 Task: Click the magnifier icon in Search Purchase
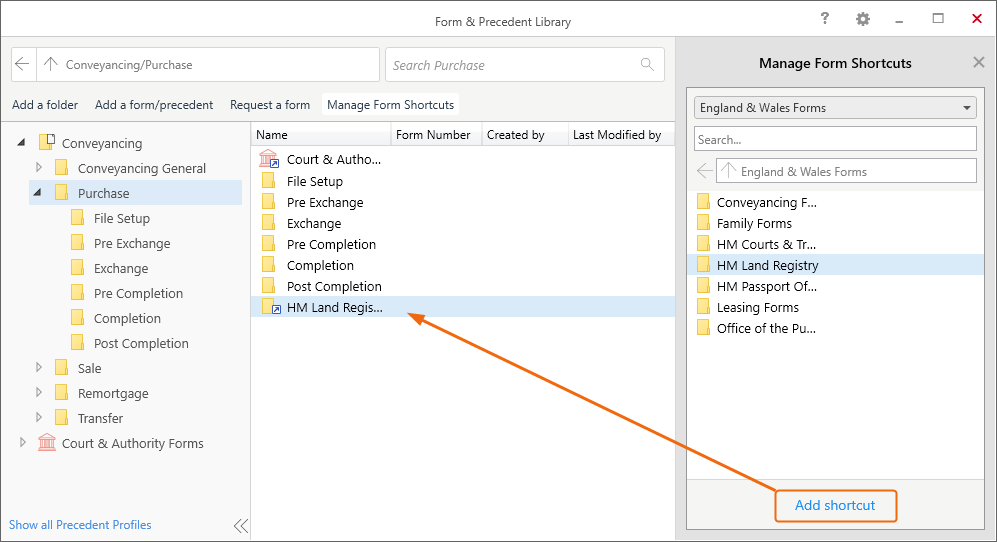(647, 64)
